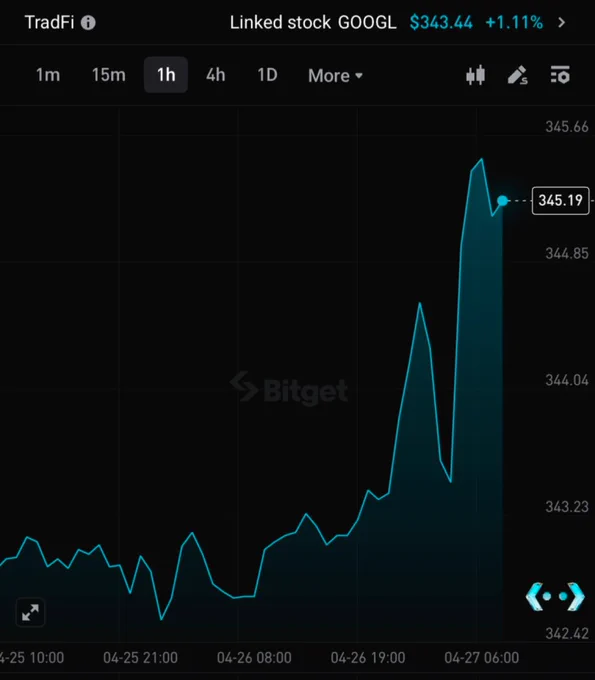Open chart indicator settings icon
The image size is (595, 680).
560,75
